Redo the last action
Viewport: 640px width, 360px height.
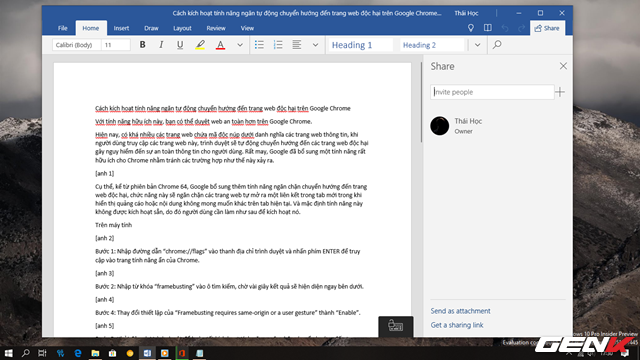tap(521, 28)
